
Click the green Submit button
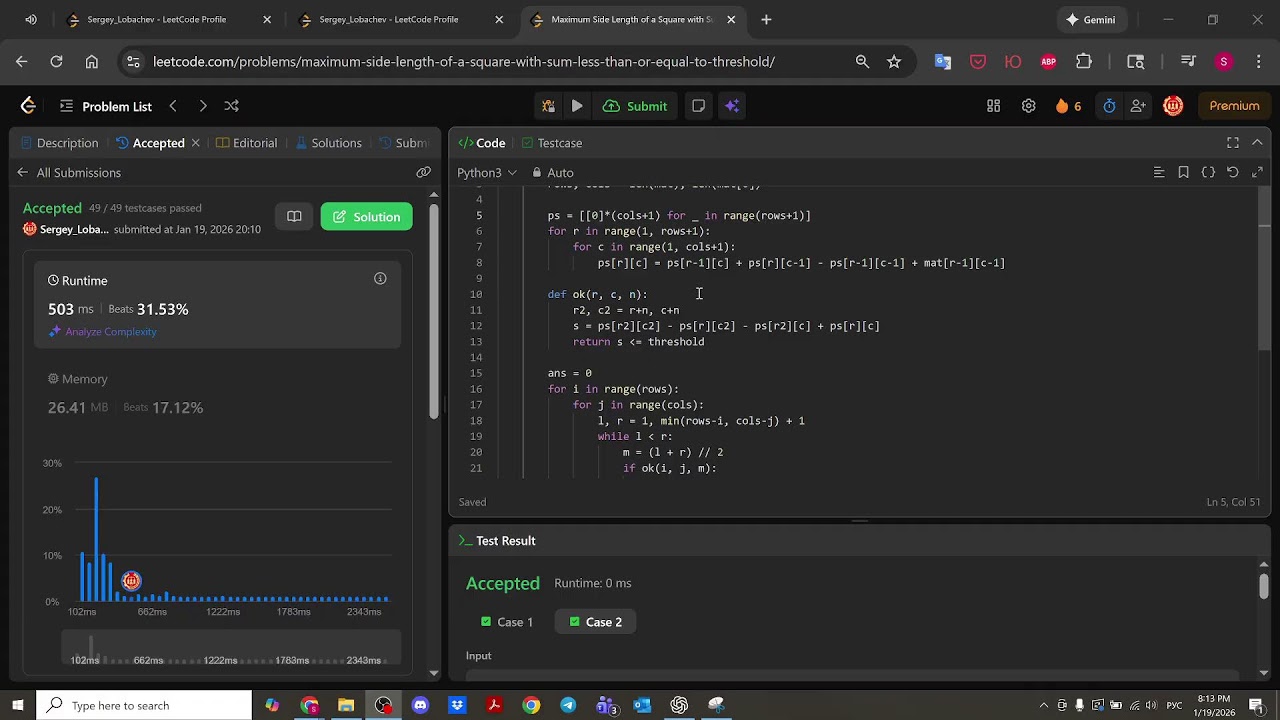click(634, 106)
